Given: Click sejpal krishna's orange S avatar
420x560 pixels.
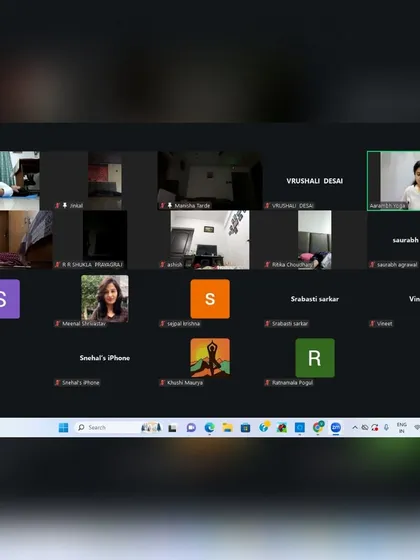Looking at the screenshot, I should (x=210, y=299).
